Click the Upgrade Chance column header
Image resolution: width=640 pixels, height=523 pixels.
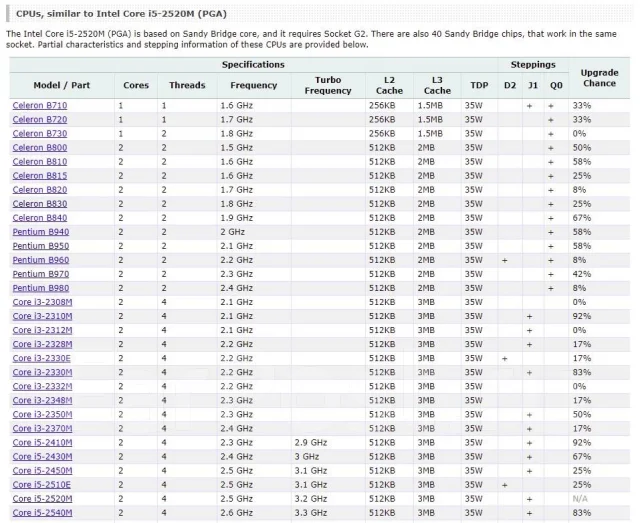[x=599, y=78]
